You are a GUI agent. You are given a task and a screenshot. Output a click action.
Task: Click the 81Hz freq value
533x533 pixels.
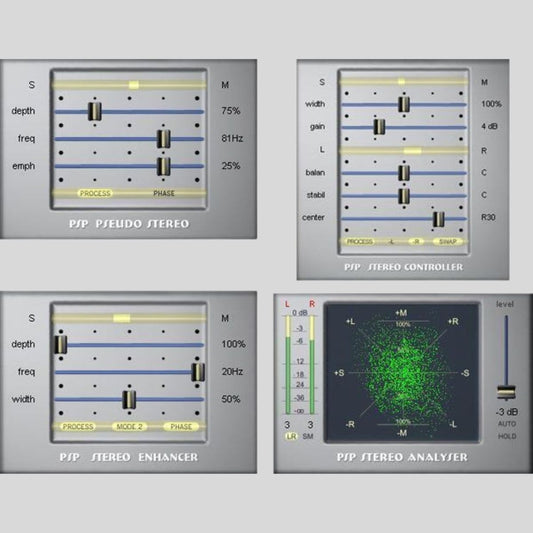point(232,138)
